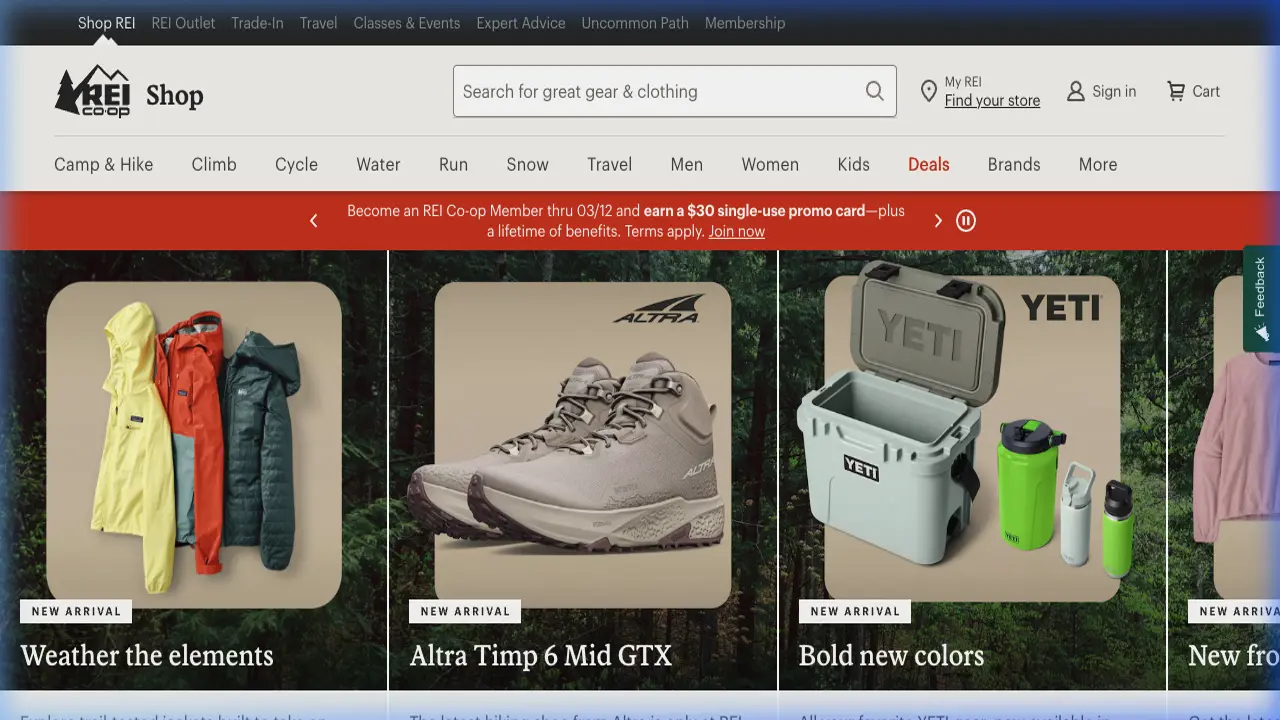Show previous promo banner message
Image resolution: width=1280 pixels, height=720 pixels.
coord(313,221)
